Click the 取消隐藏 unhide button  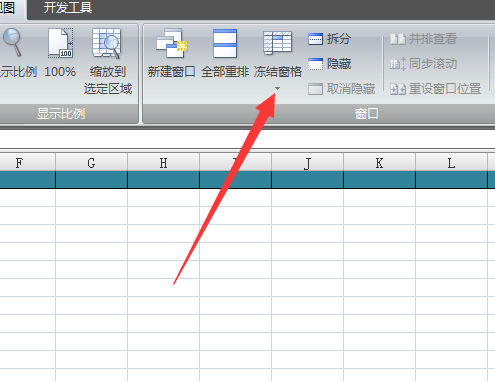[342, 89]
